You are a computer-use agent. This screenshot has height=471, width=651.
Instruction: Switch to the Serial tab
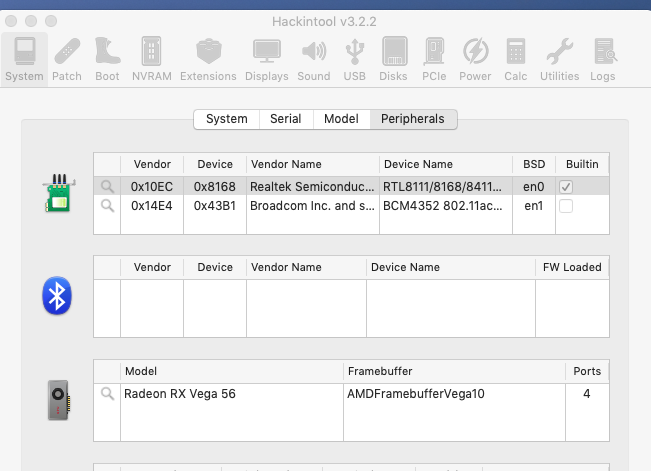(x=286, y=119)
